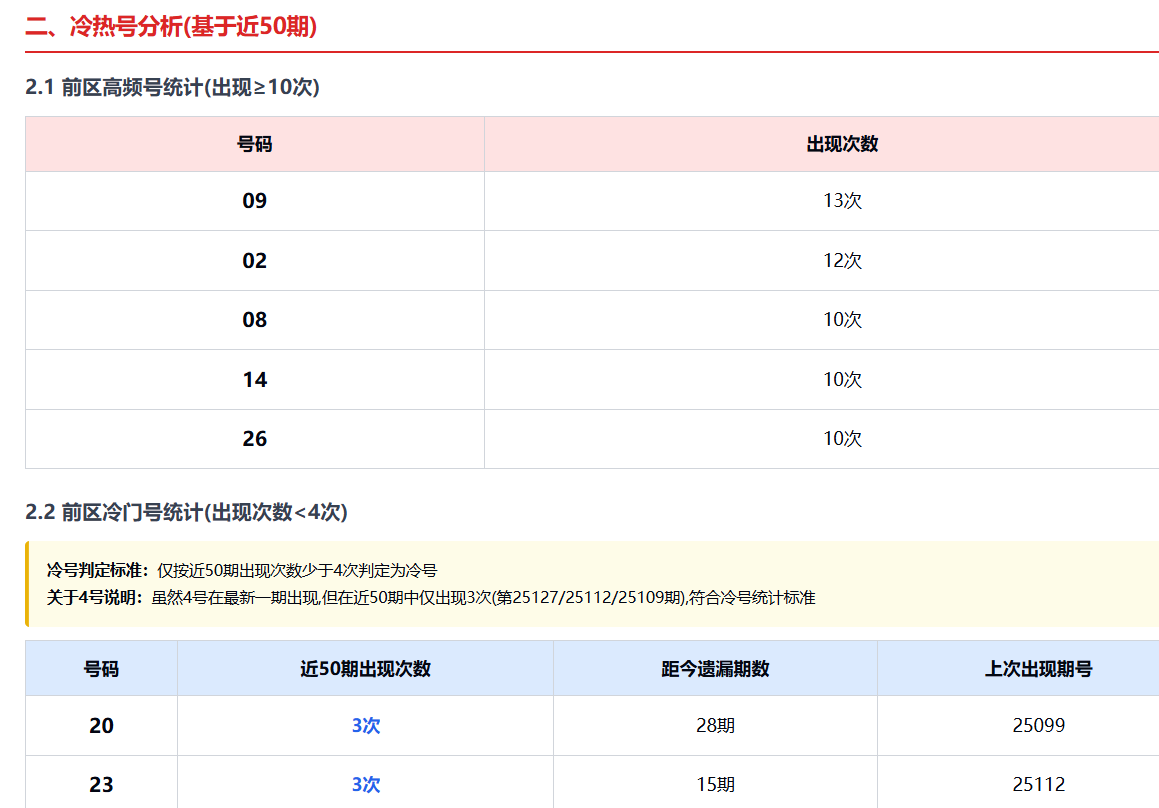The height and width of the screenshot is (808, 1159).
Task: Click the 25112 period number in row 23
Action: pos(1038,785)
